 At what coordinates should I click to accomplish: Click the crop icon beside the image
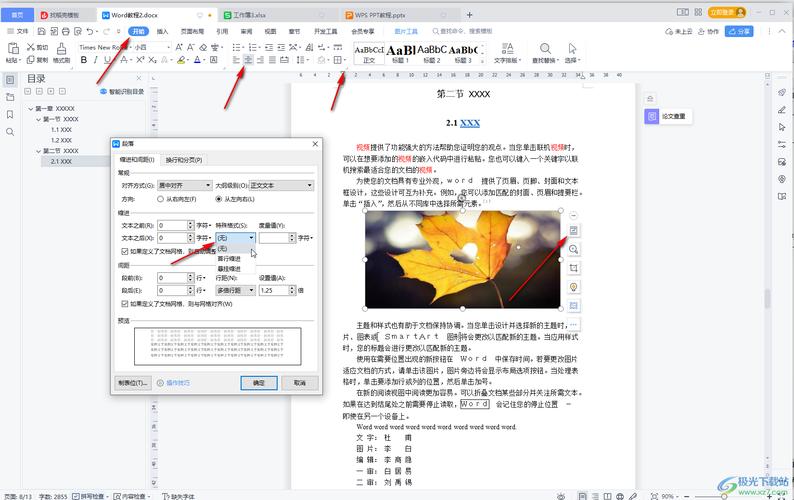tap(573, 268)
